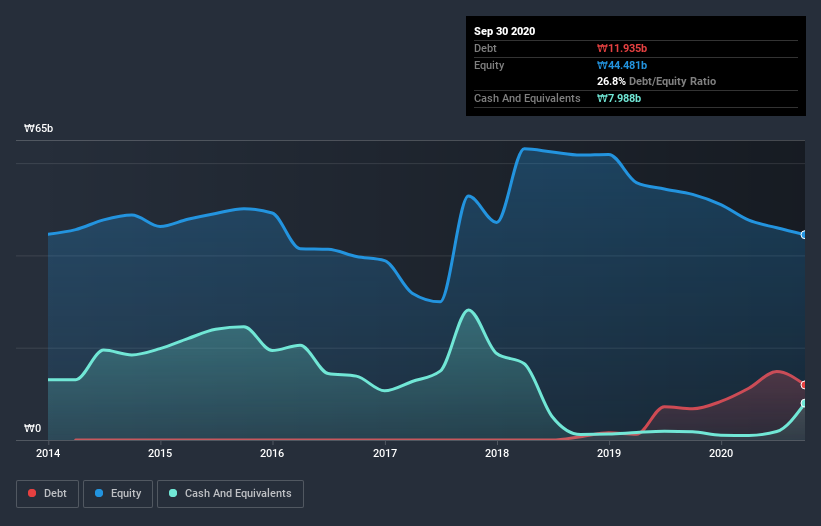Click the Sep 30 2020 tooltip date
Image resolution: width=821 pixels, height=526 pixels.
[x=504, y=31]
